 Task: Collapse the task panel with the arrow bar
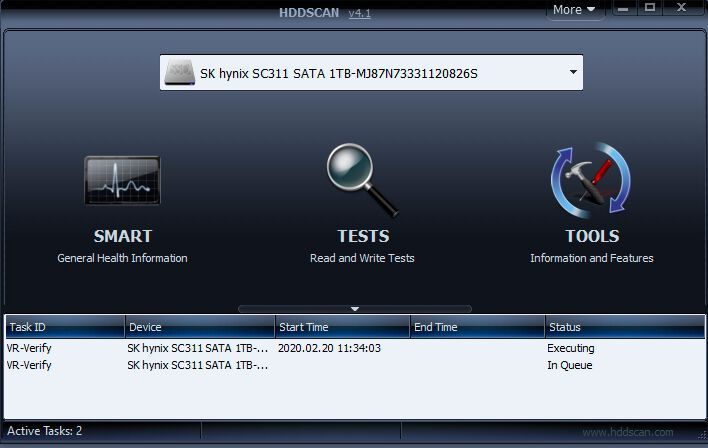[x=355, y=309]
